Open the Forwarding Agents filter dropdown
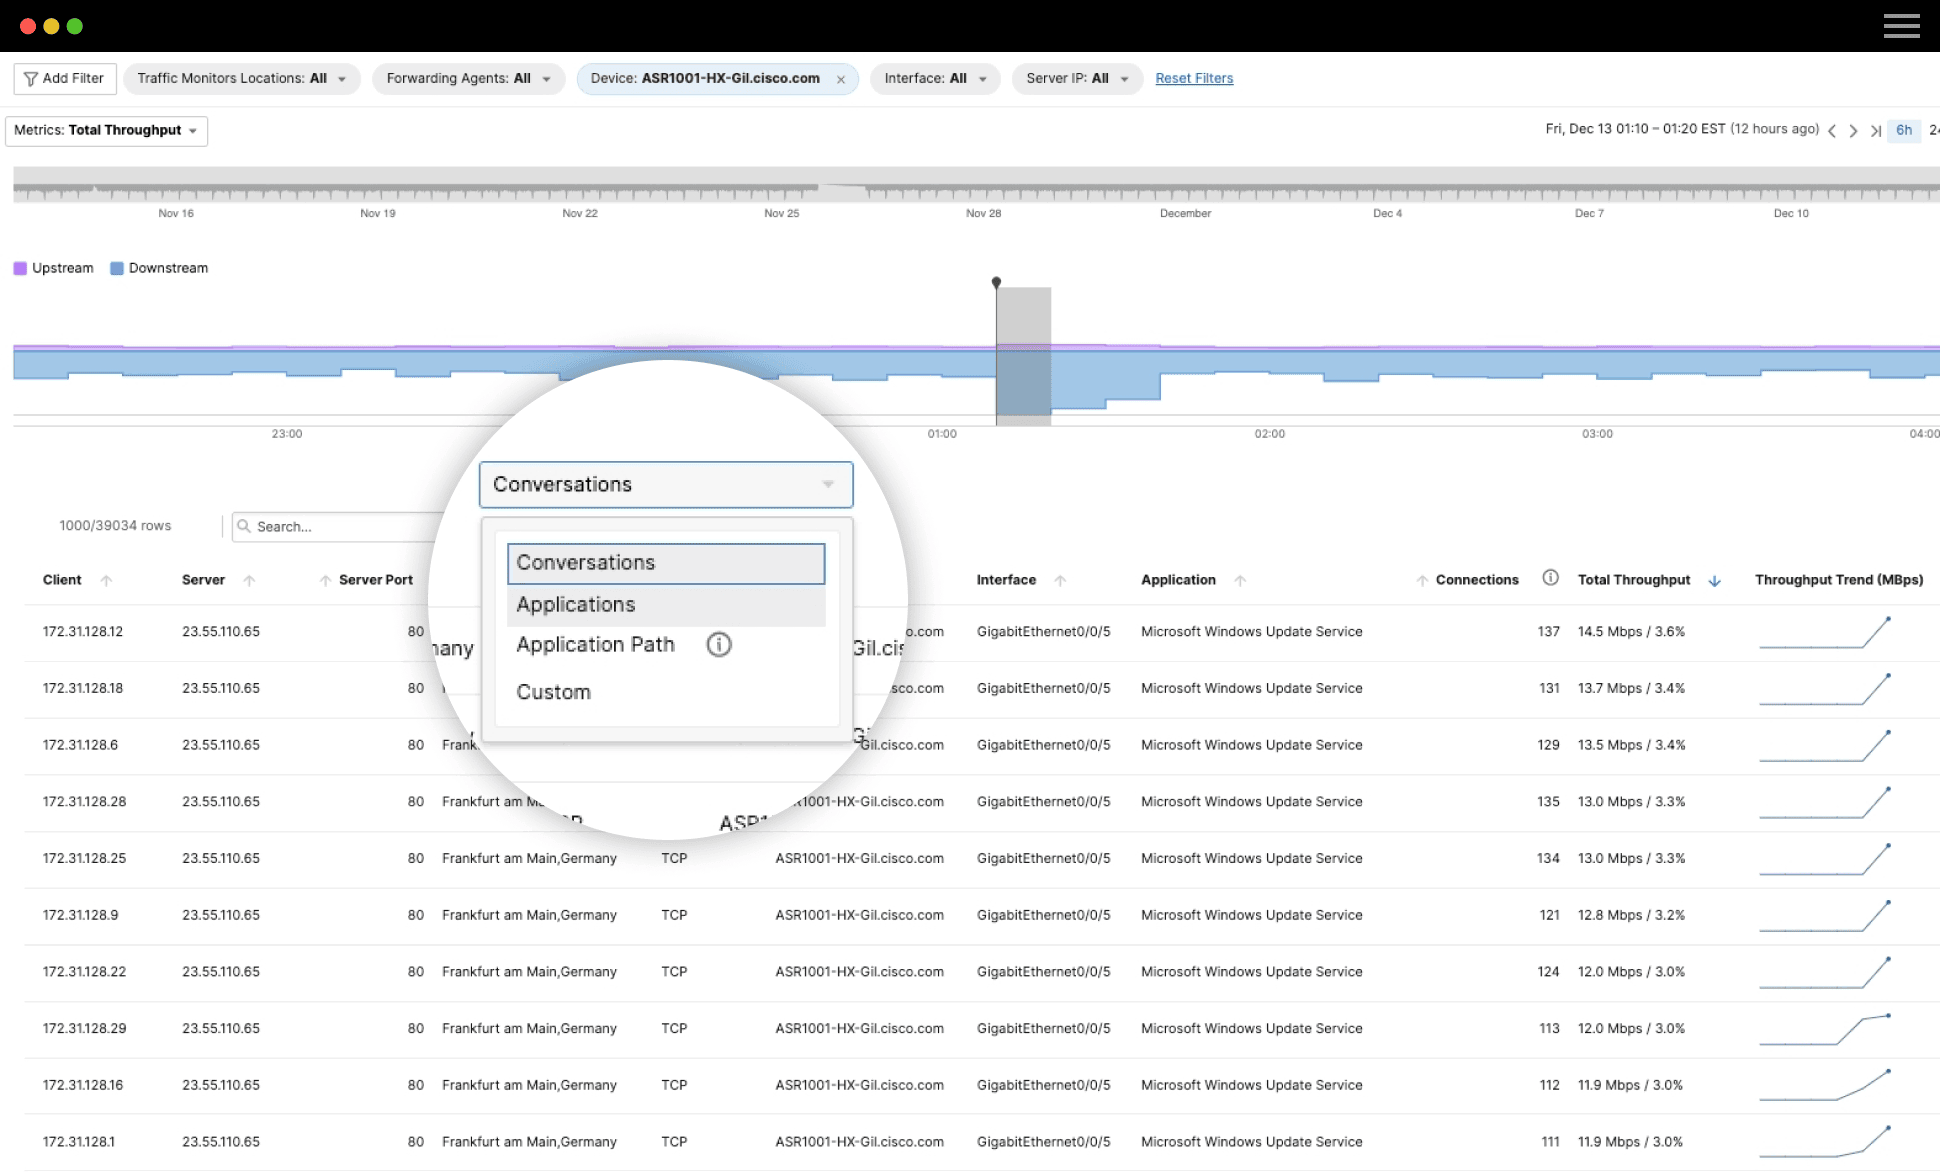Screen dimensions: 1940x1172 point(545,78)
